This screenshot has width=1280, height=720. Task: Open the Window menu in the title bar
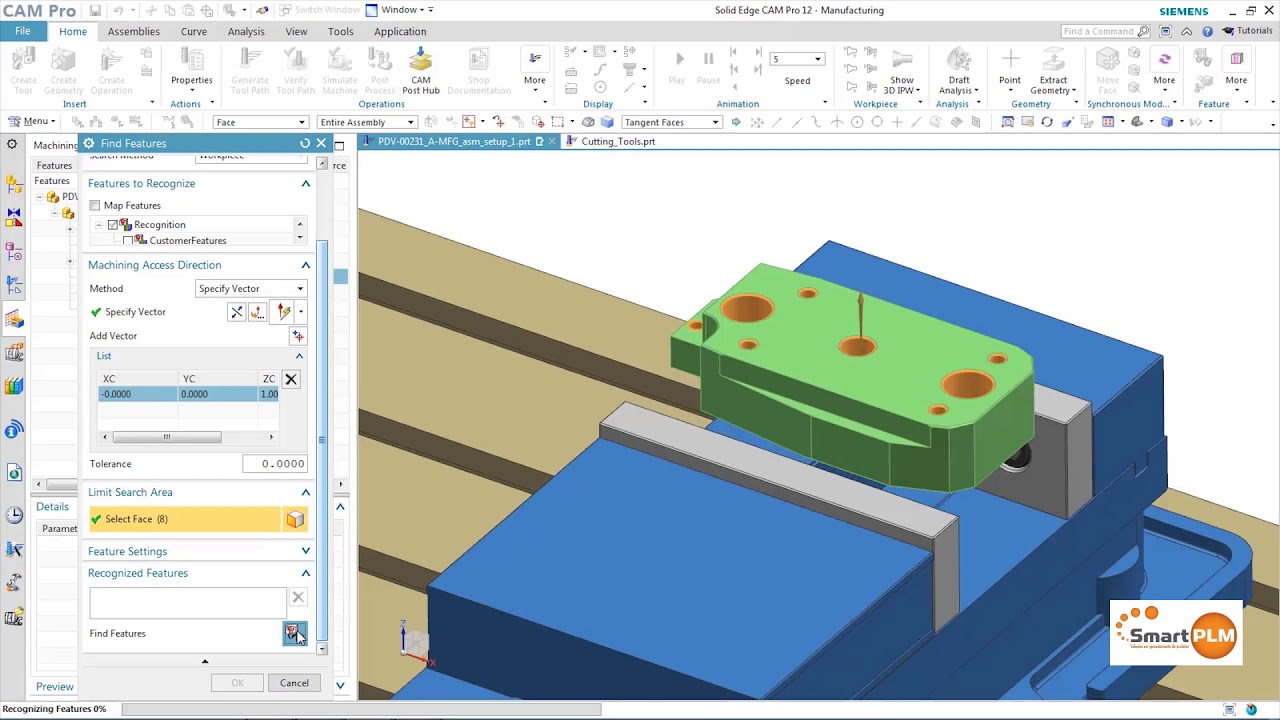point(398,10)
